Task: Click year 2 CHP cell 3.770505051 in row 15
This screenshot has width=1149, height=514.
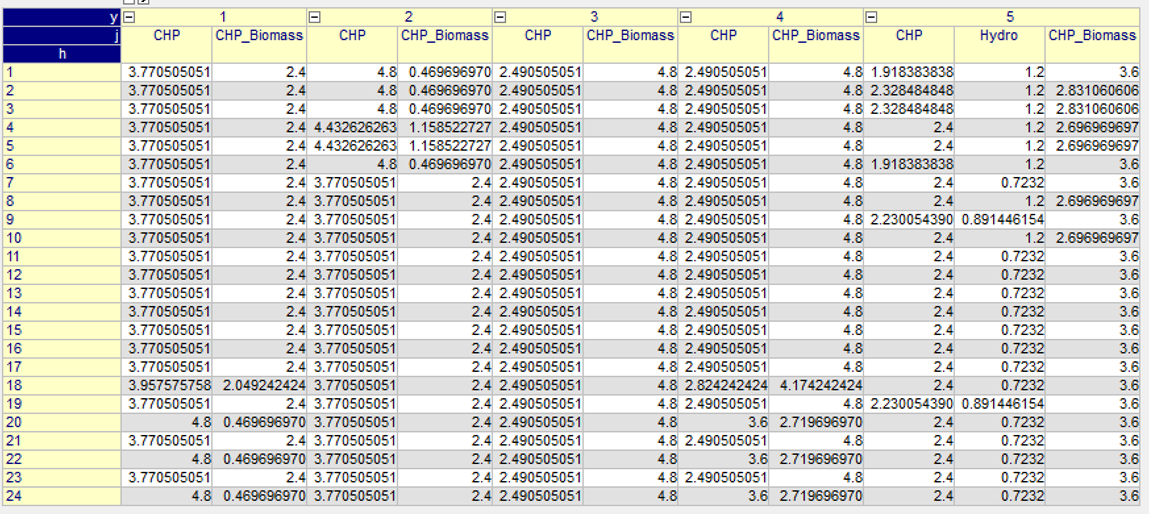Action: [352, 330]
